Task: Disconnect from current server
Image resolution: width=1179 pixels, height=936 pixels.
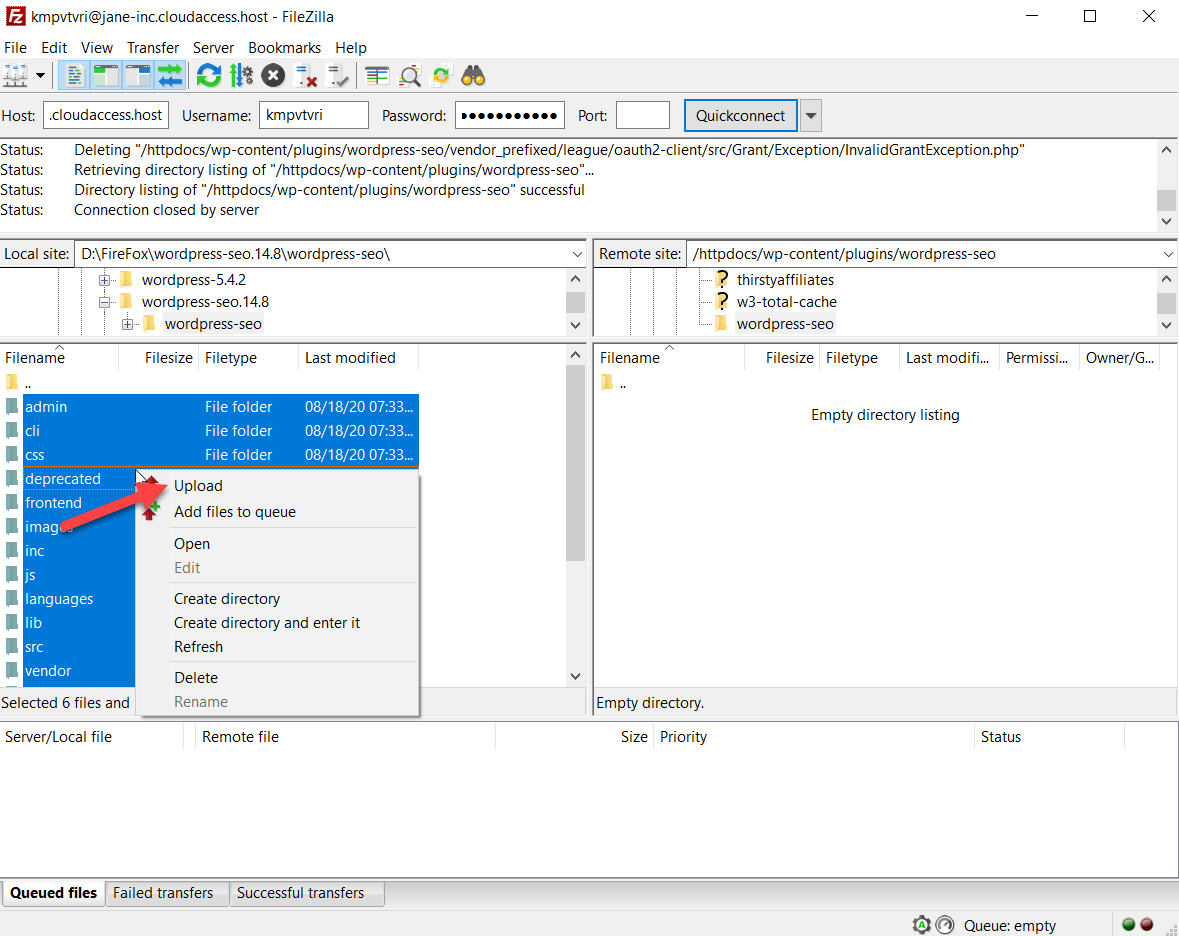Action: [306, 76]
